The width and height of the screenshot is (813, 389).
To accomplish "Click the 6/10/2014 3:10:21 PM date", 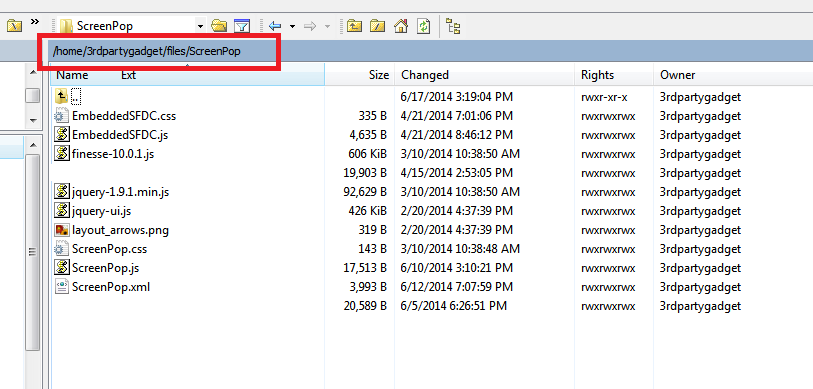I will [457, 268].
